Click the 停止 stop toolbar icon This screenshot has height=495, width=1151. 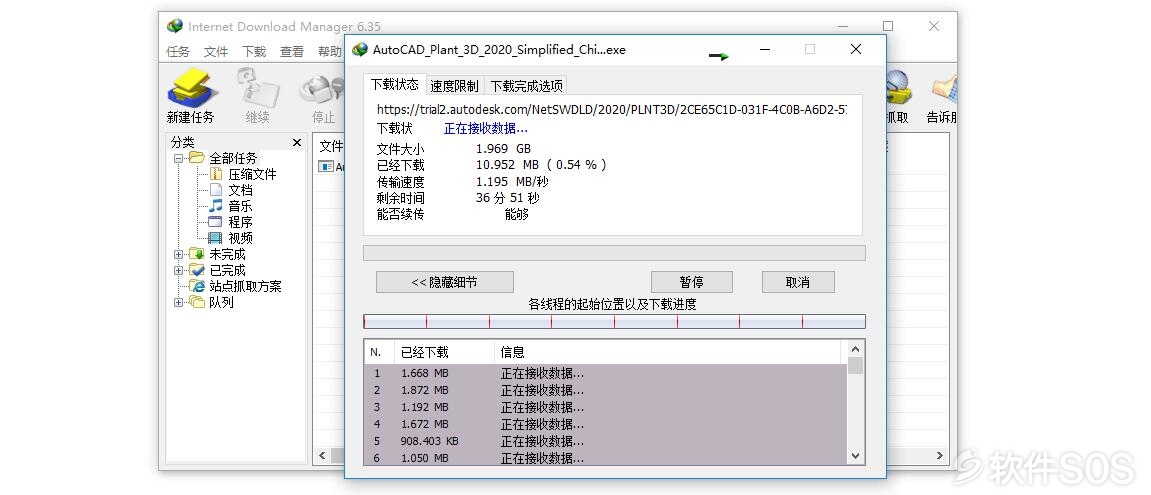click(323, 95)
